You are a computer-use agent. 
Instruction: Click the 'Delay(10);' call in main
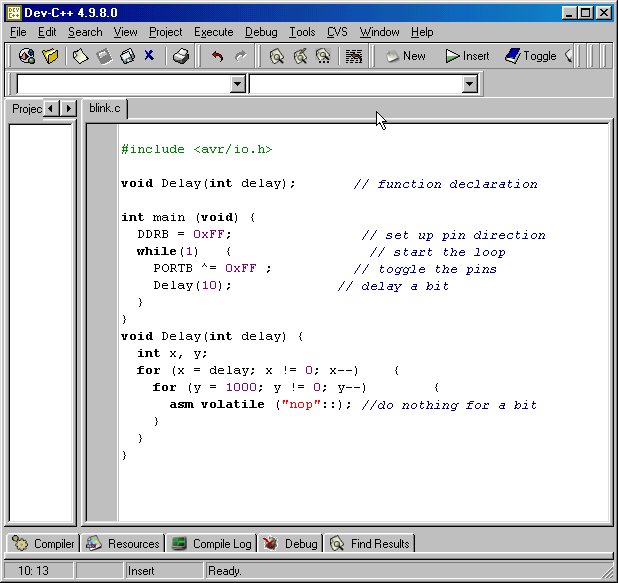tap(192, 285)
